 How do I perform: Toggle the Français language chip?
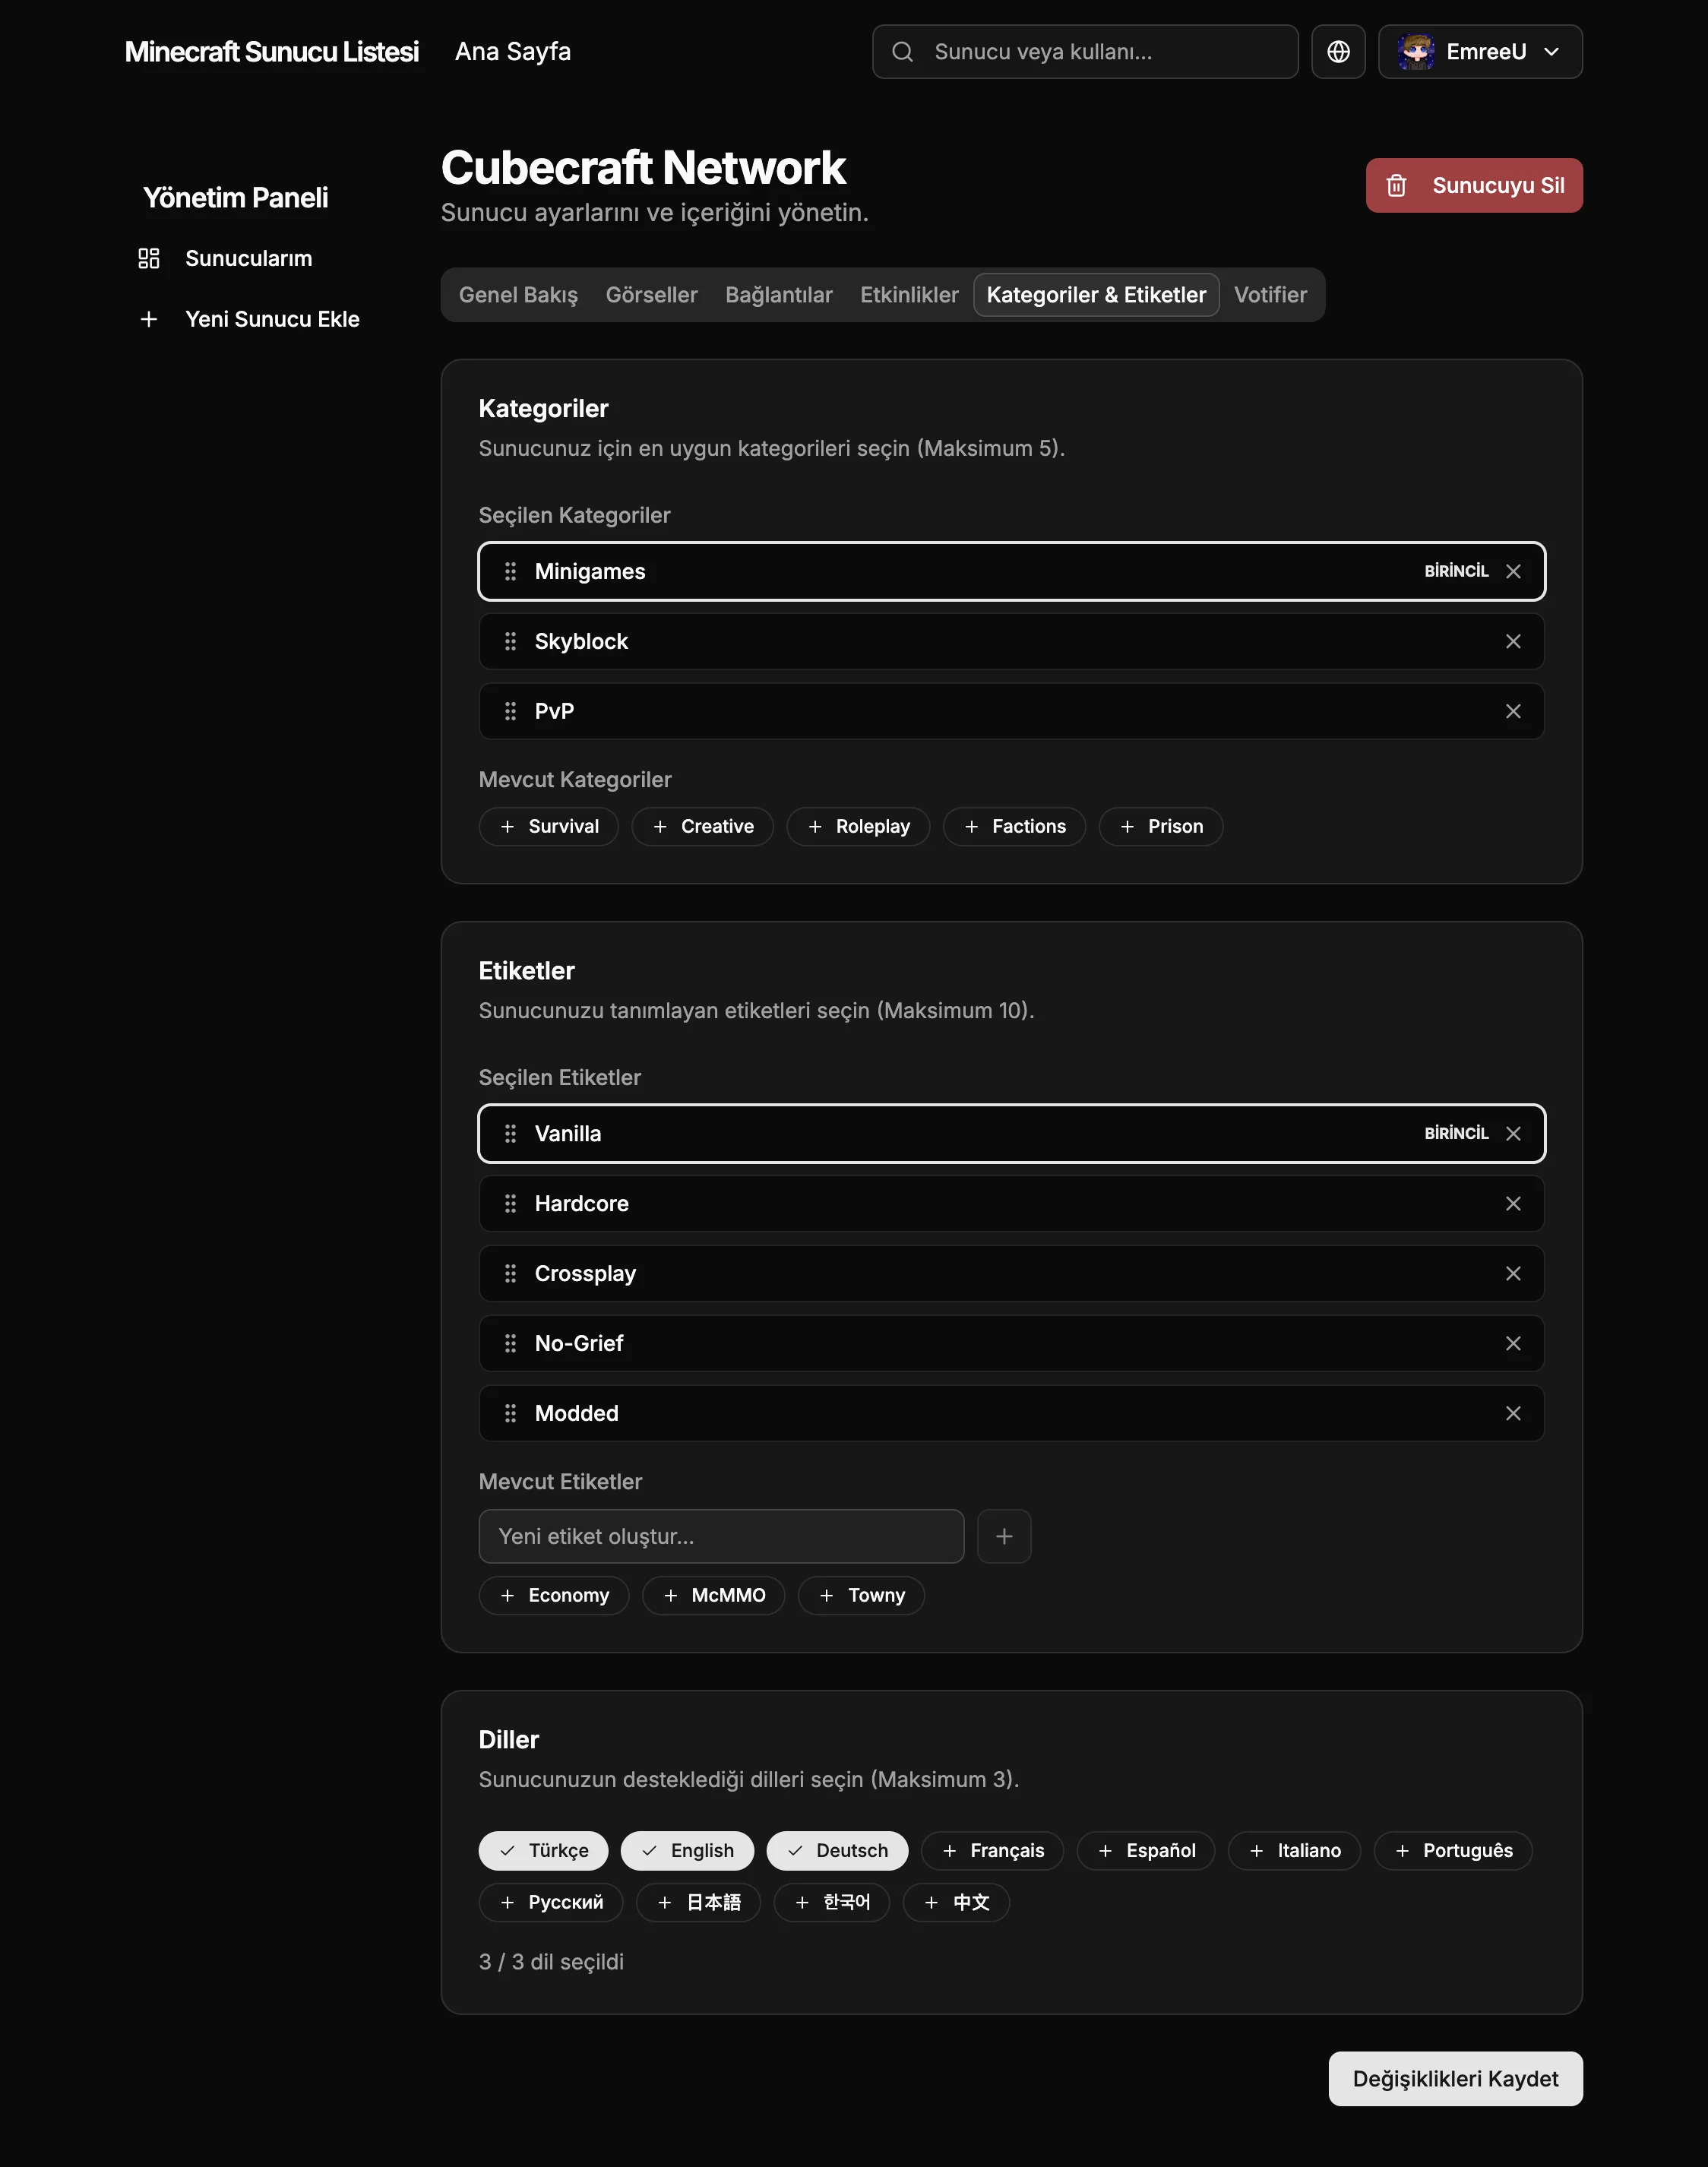point(992,1850)
